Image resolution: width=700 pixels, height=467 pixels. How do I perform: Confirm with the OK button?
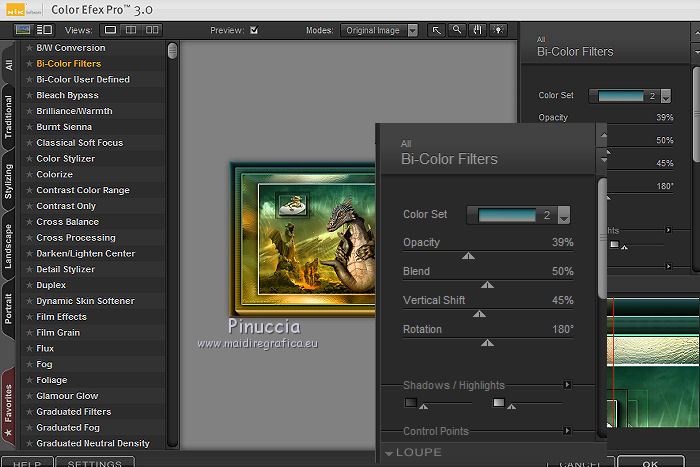click(x=650, y=463)
